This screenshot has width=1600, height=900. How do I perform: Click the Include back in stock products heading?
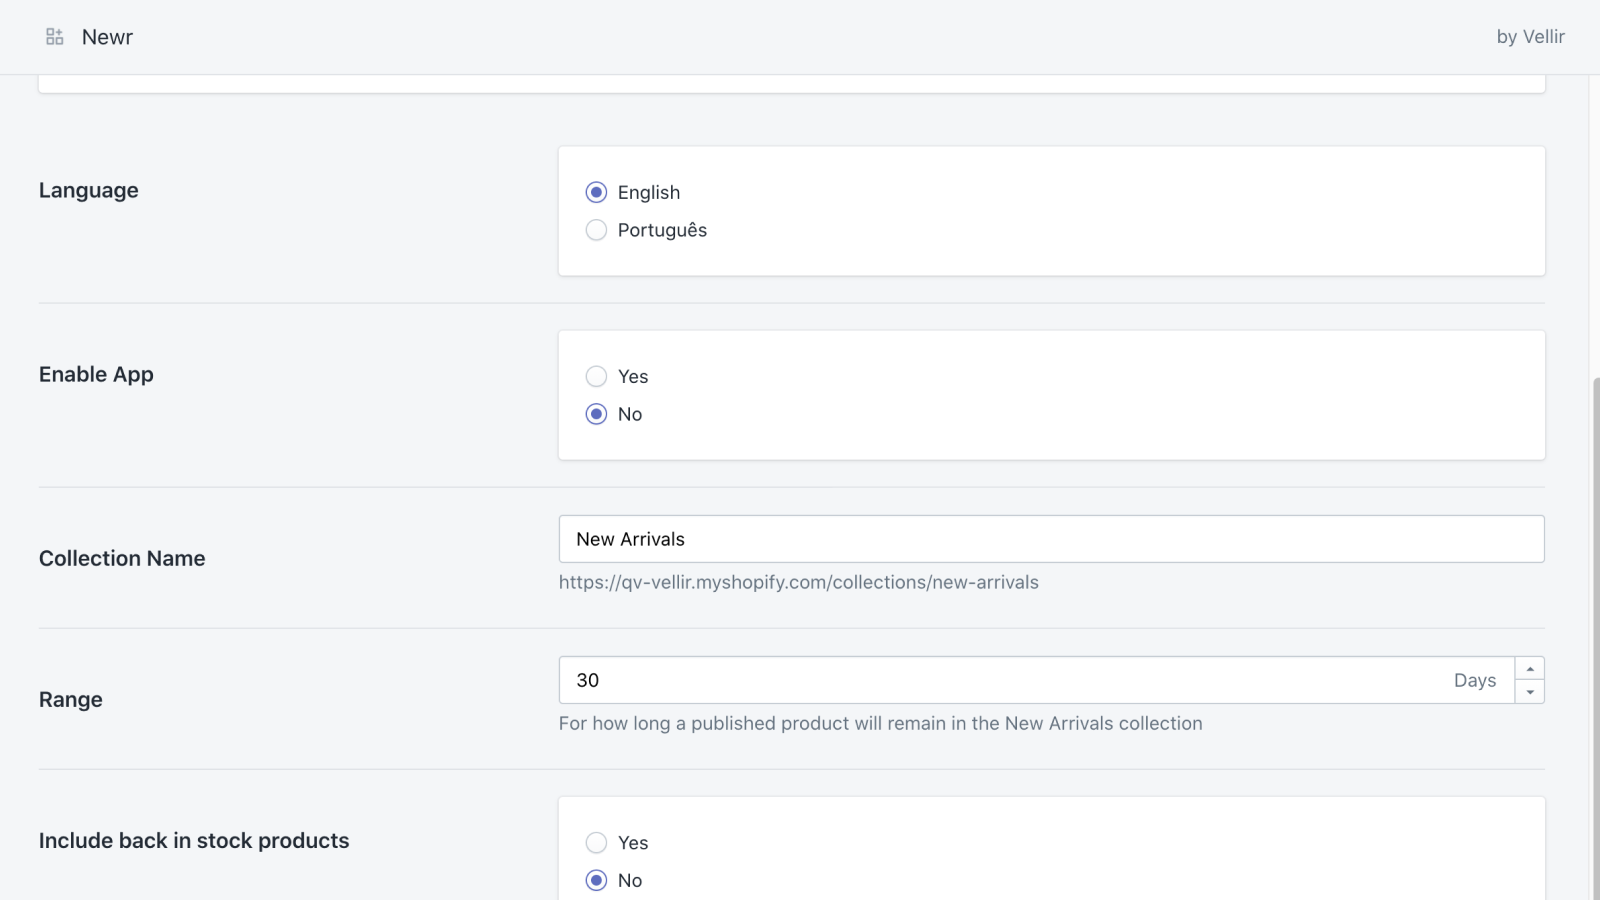(x=194, y=840)
